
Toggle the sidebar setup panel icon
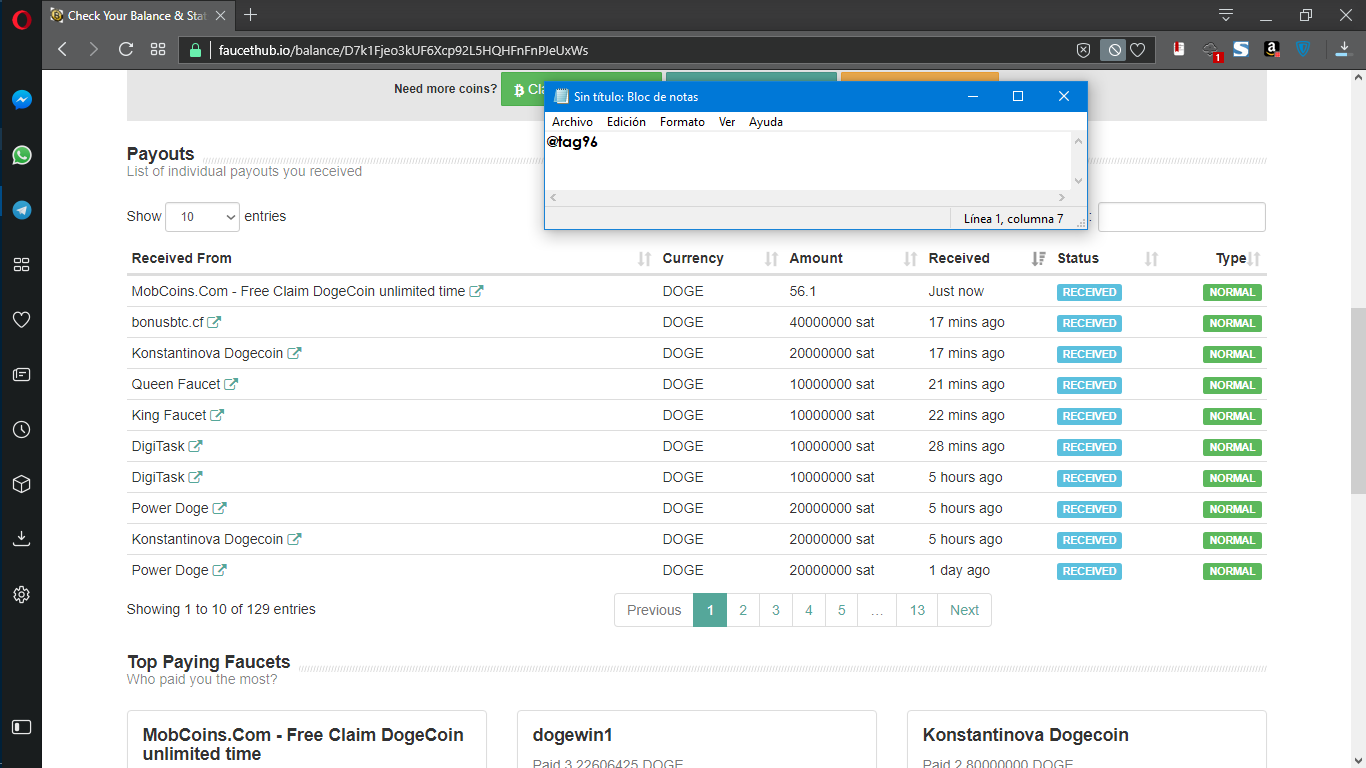pos(21,727)
